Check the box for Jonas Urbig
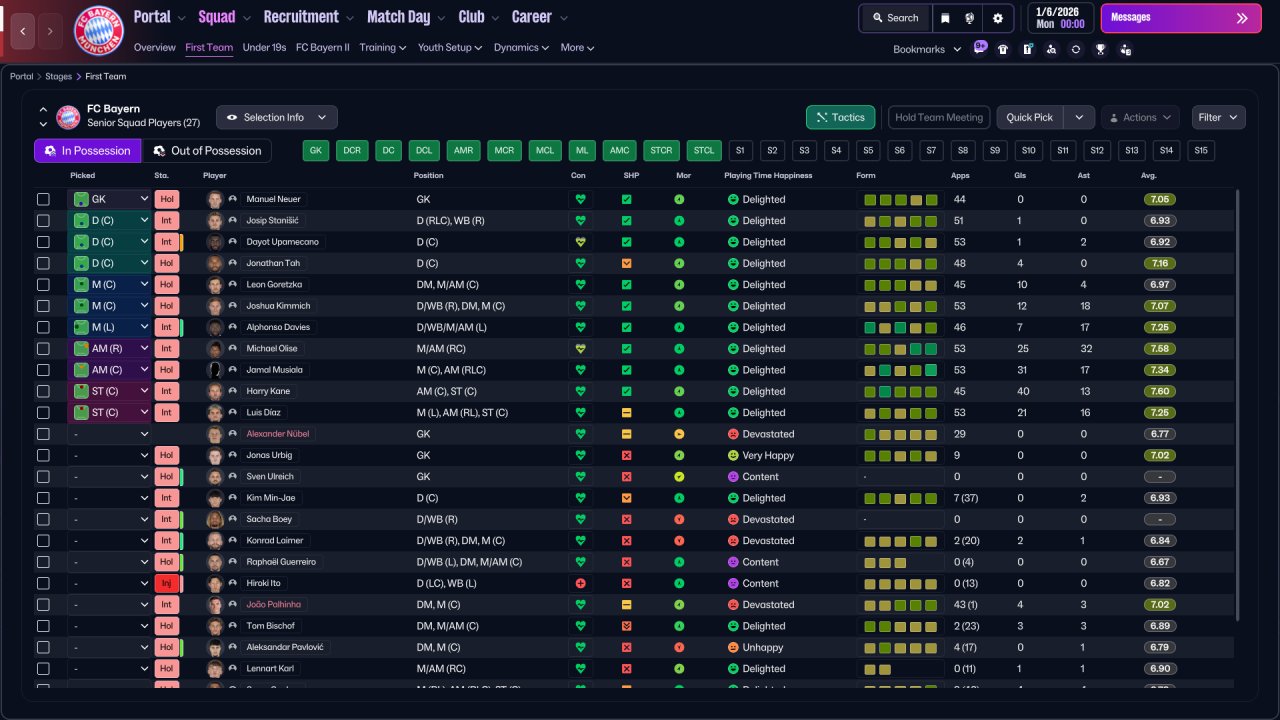Viewport: 1280px width, 720px height. point(43,455)
